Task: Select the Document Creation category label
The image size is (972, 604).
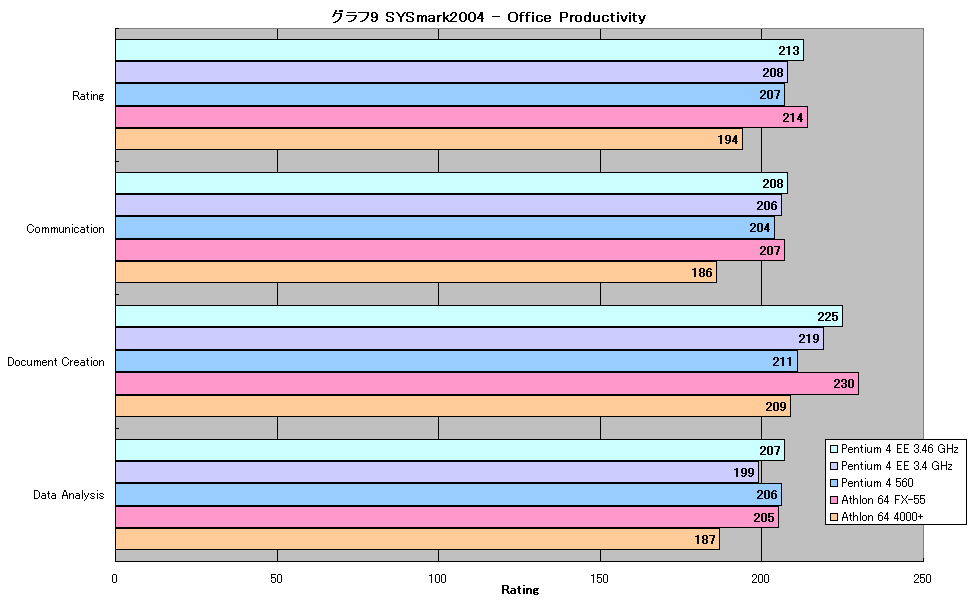Action: click(56, 362)
